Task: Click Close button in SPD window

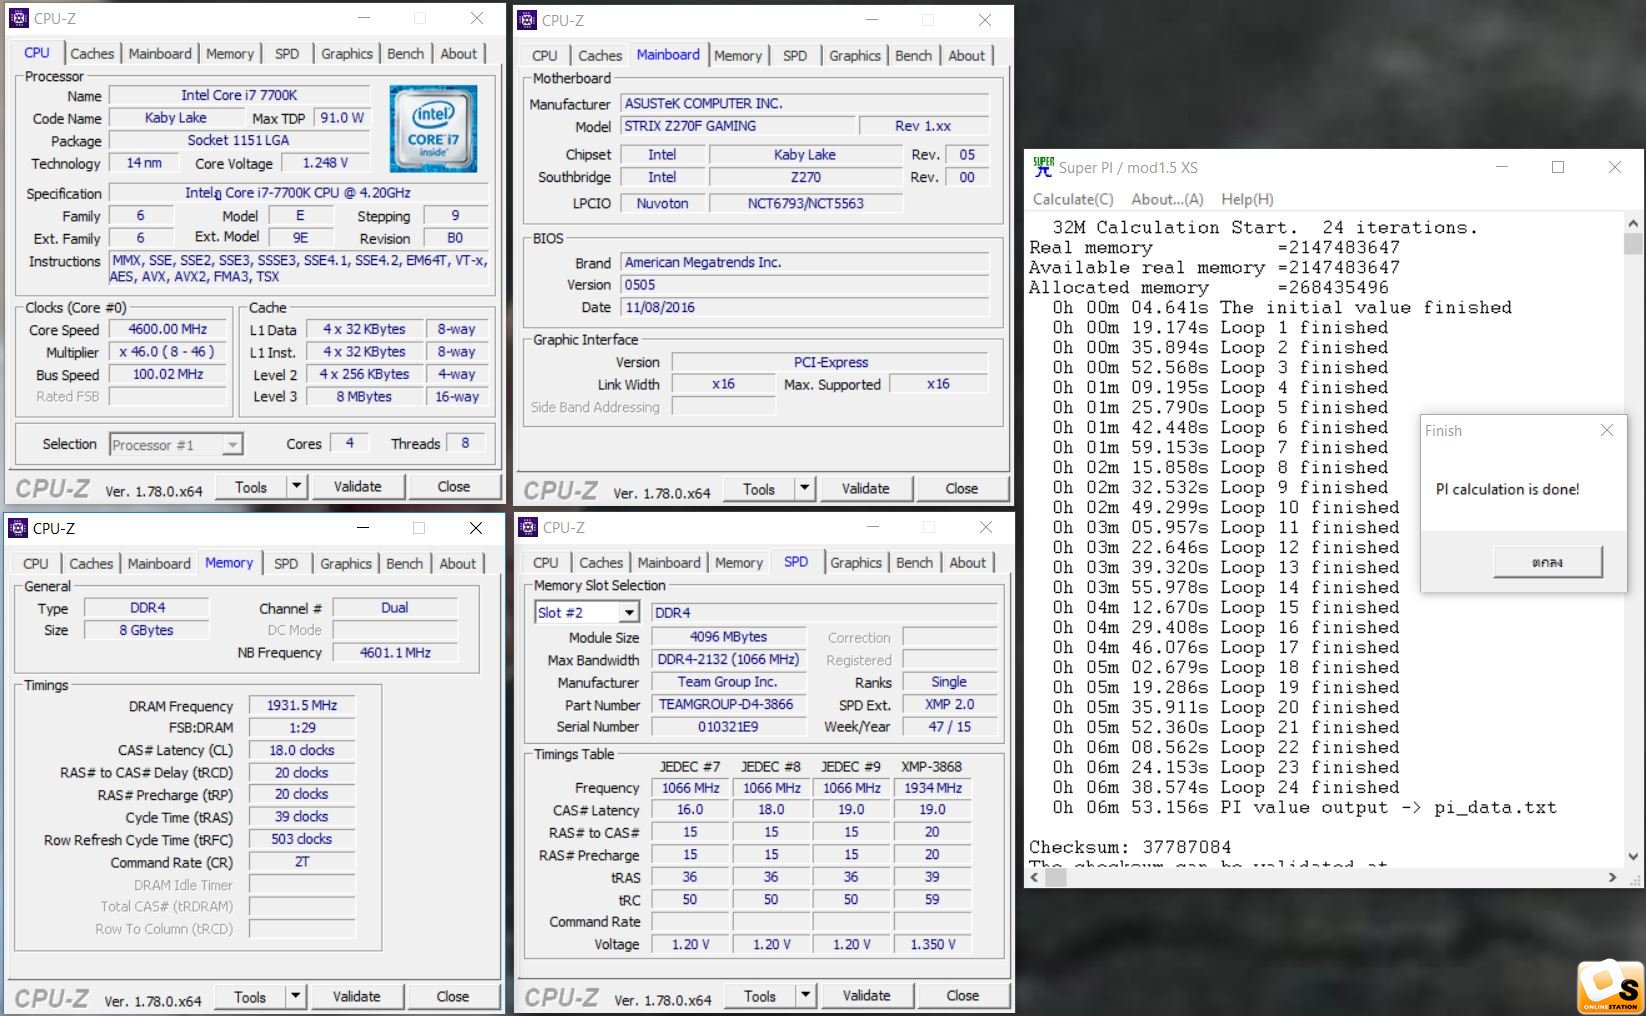Action: click(x=963, y=996)
